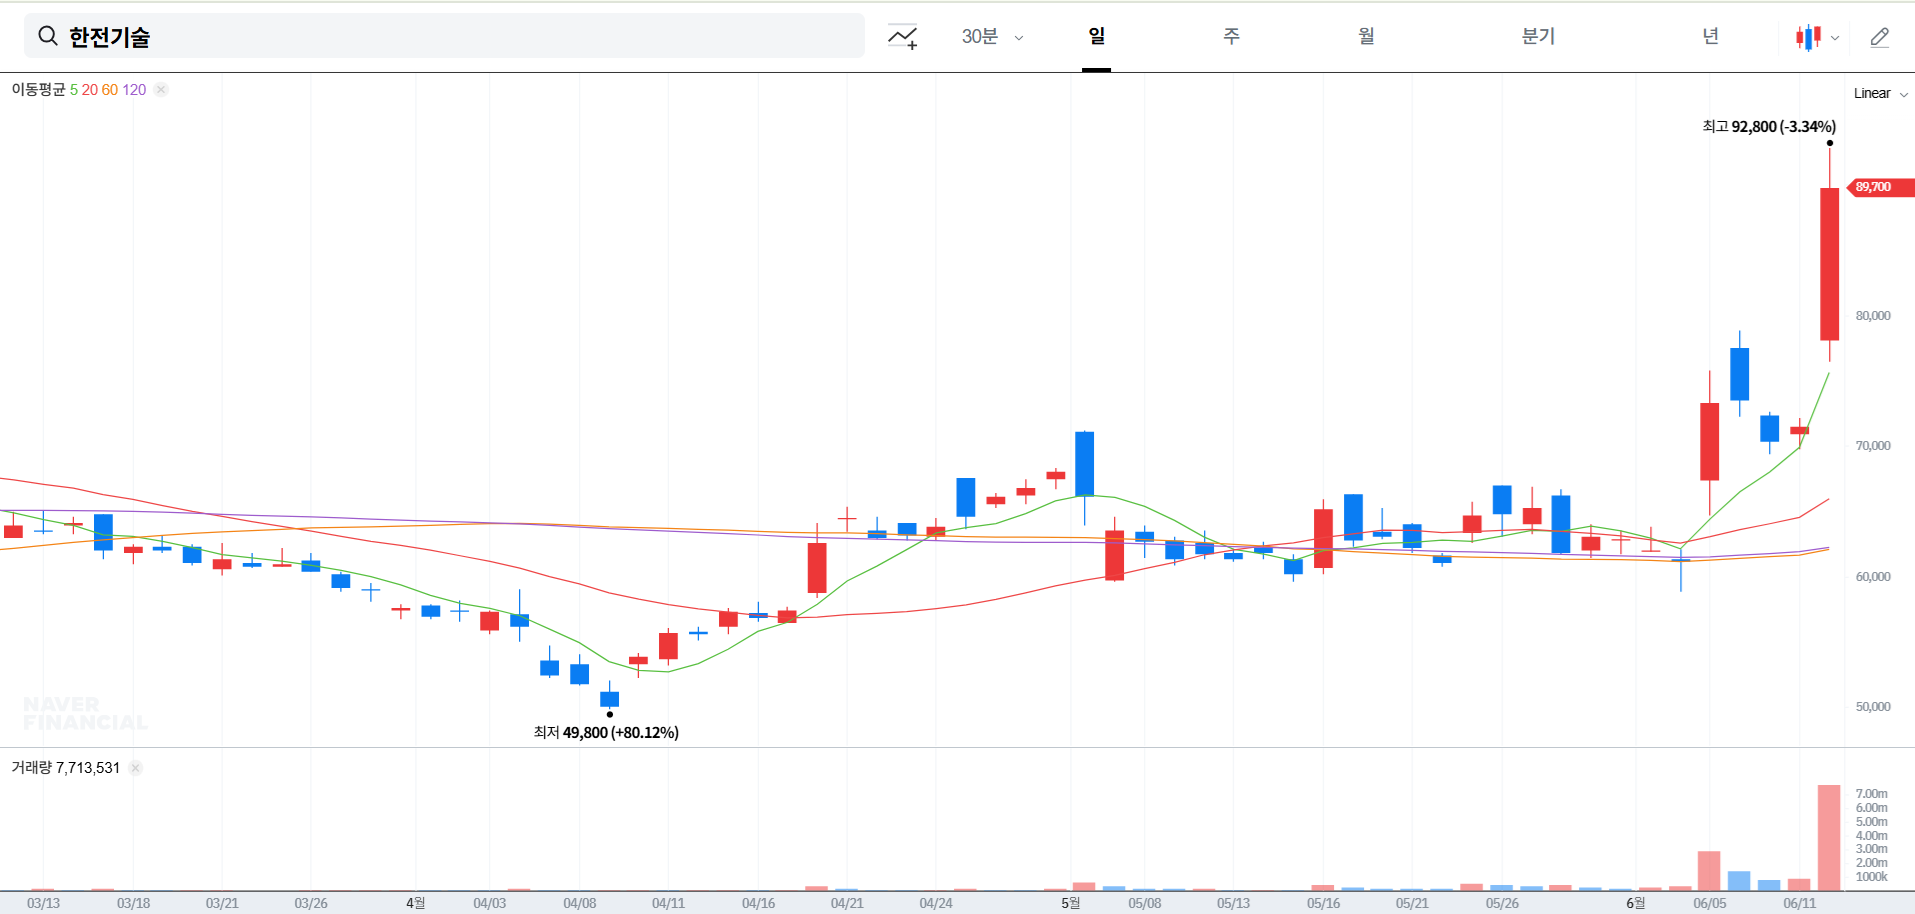
Task: Click the 60,000 price axis label
Action: [x=1873, y=577]
